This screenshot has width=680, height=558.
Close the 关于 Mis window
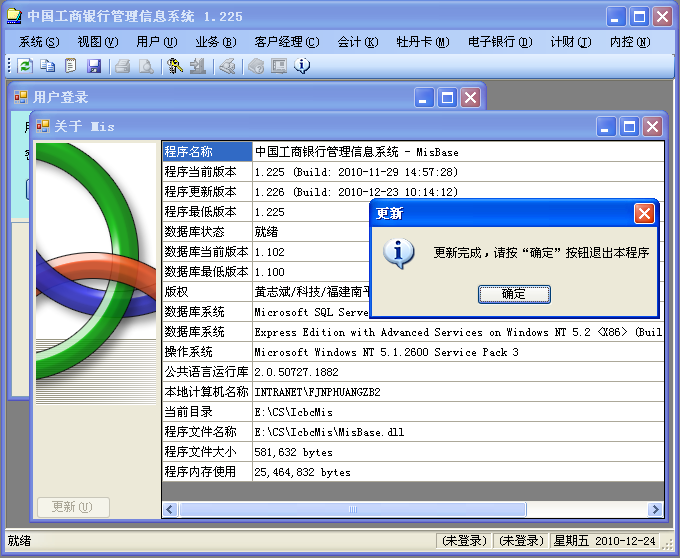(x=653, y=127)
